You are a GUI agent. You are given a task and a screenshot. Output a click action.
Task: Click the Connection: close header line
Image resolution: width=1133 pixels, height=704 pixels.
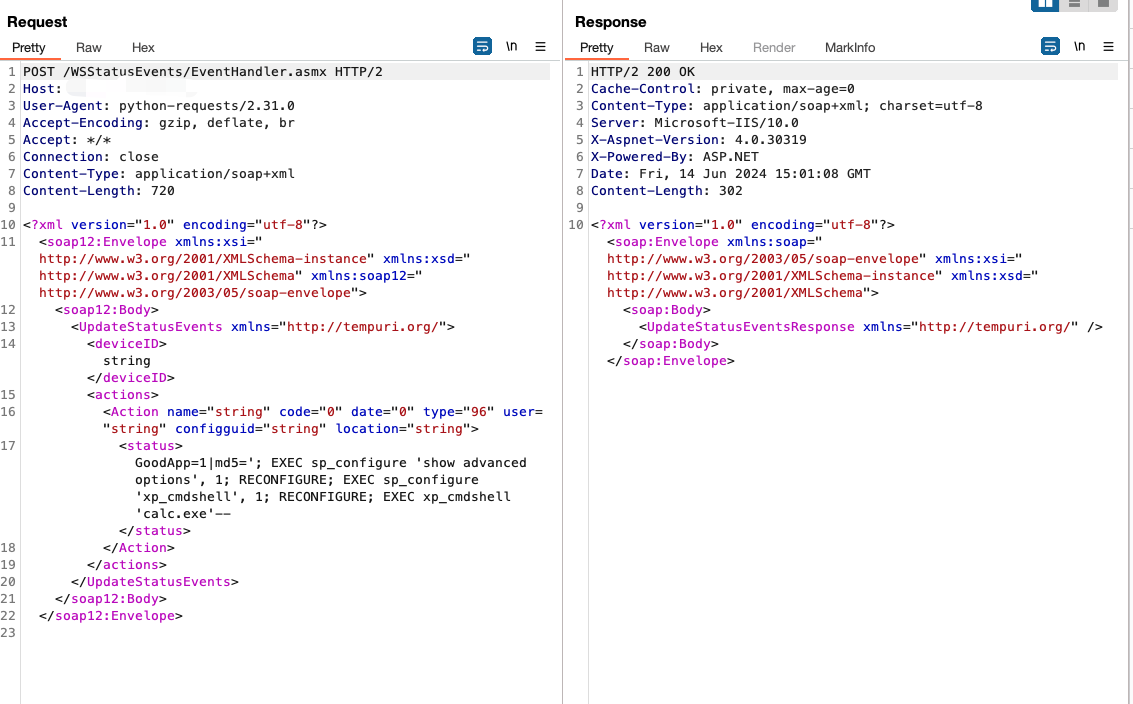91,157
